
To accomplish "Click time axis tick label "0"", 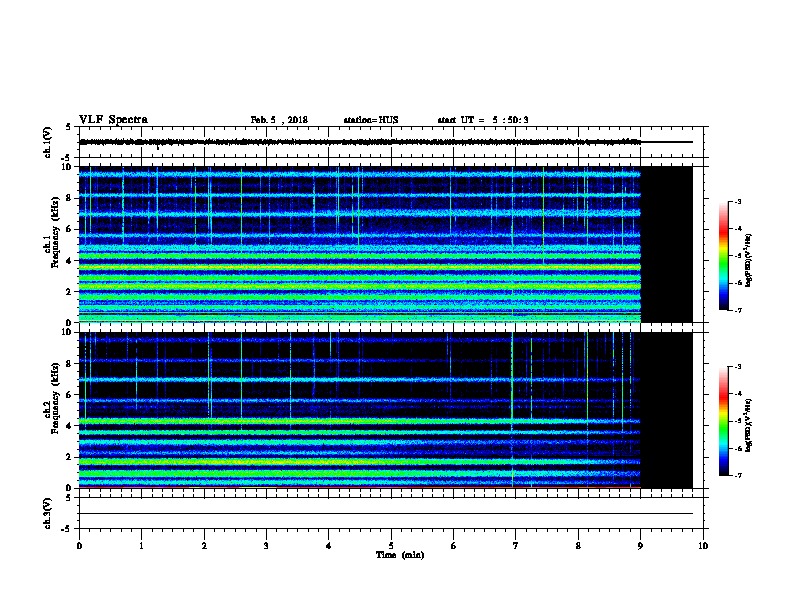I will coord(79,545).
